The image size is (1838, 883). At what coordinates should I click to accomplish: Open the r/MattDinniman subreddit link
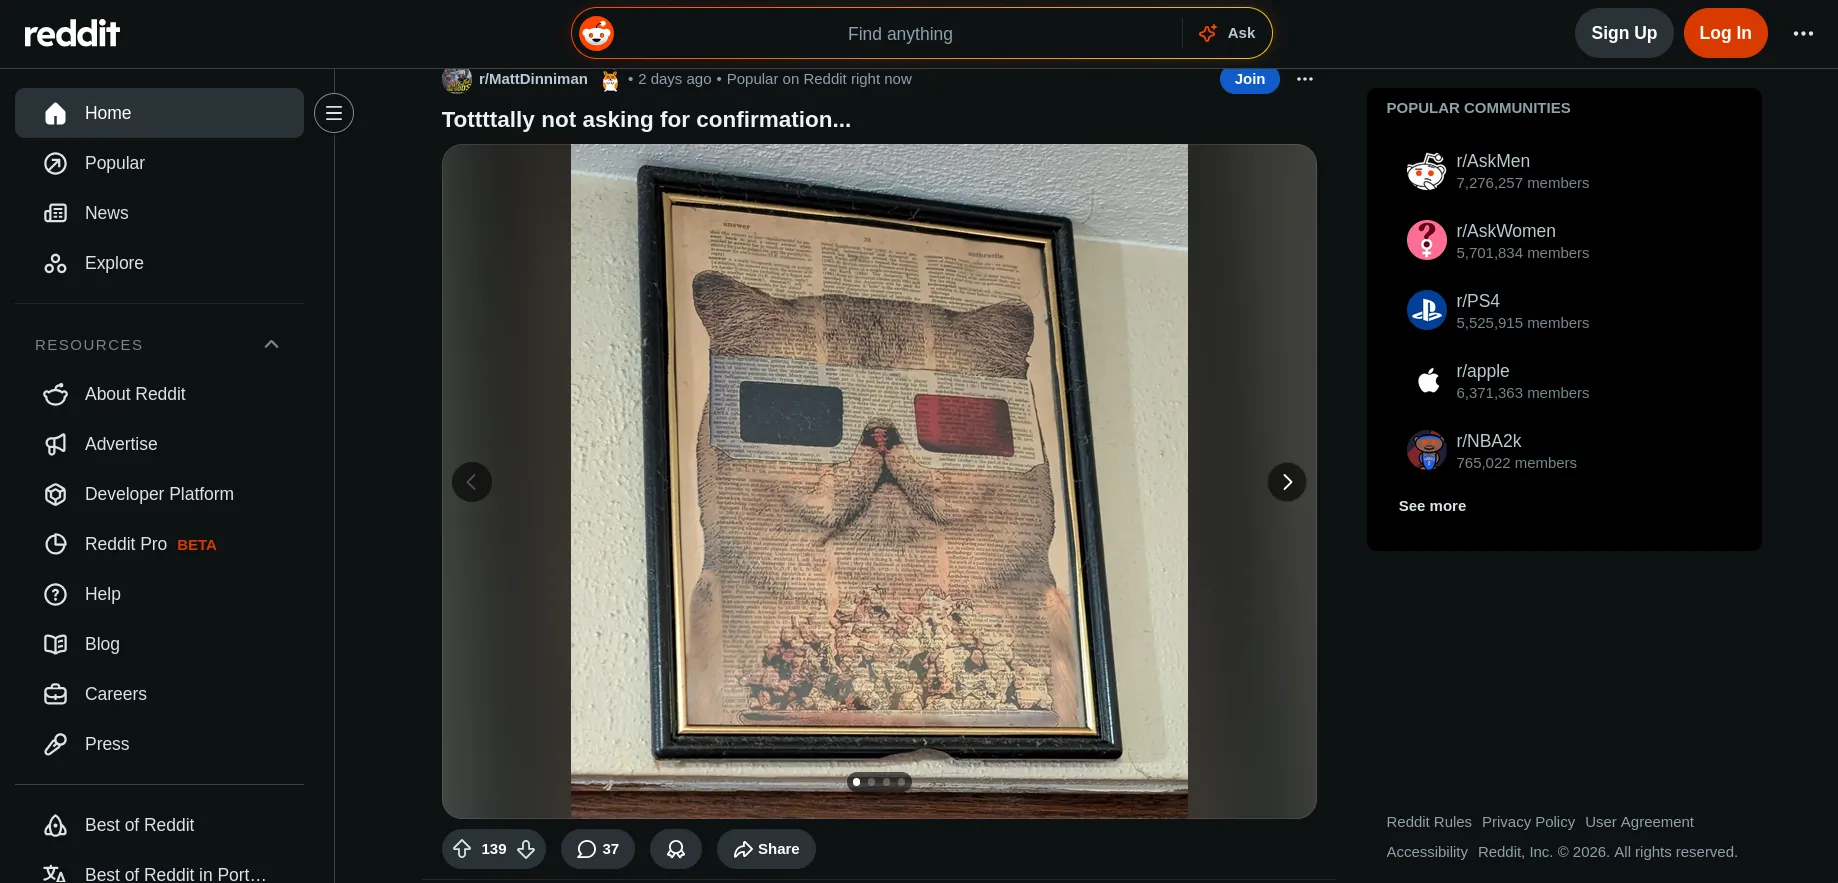click(x=533, y=79)
